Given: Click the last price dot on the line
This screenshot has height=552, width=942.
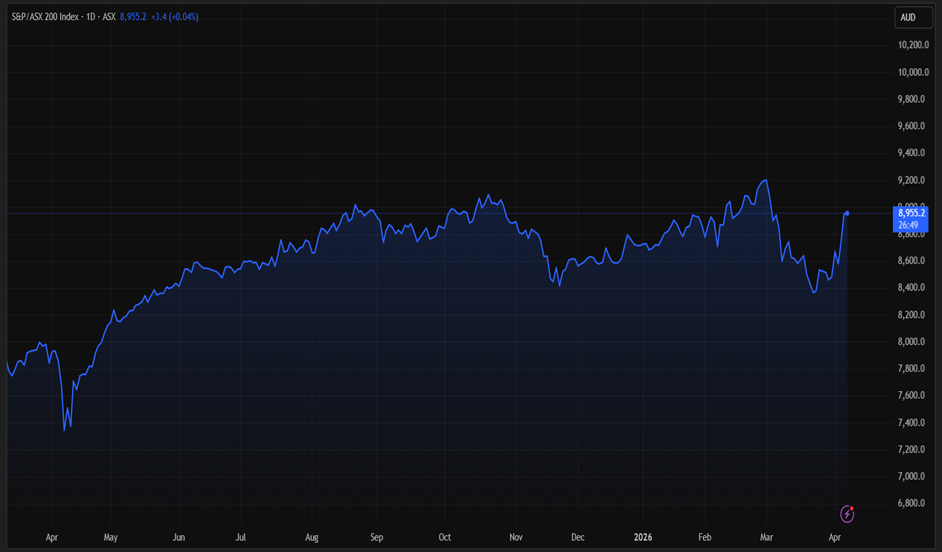Looking at the screenshot, I should (848, 213).
